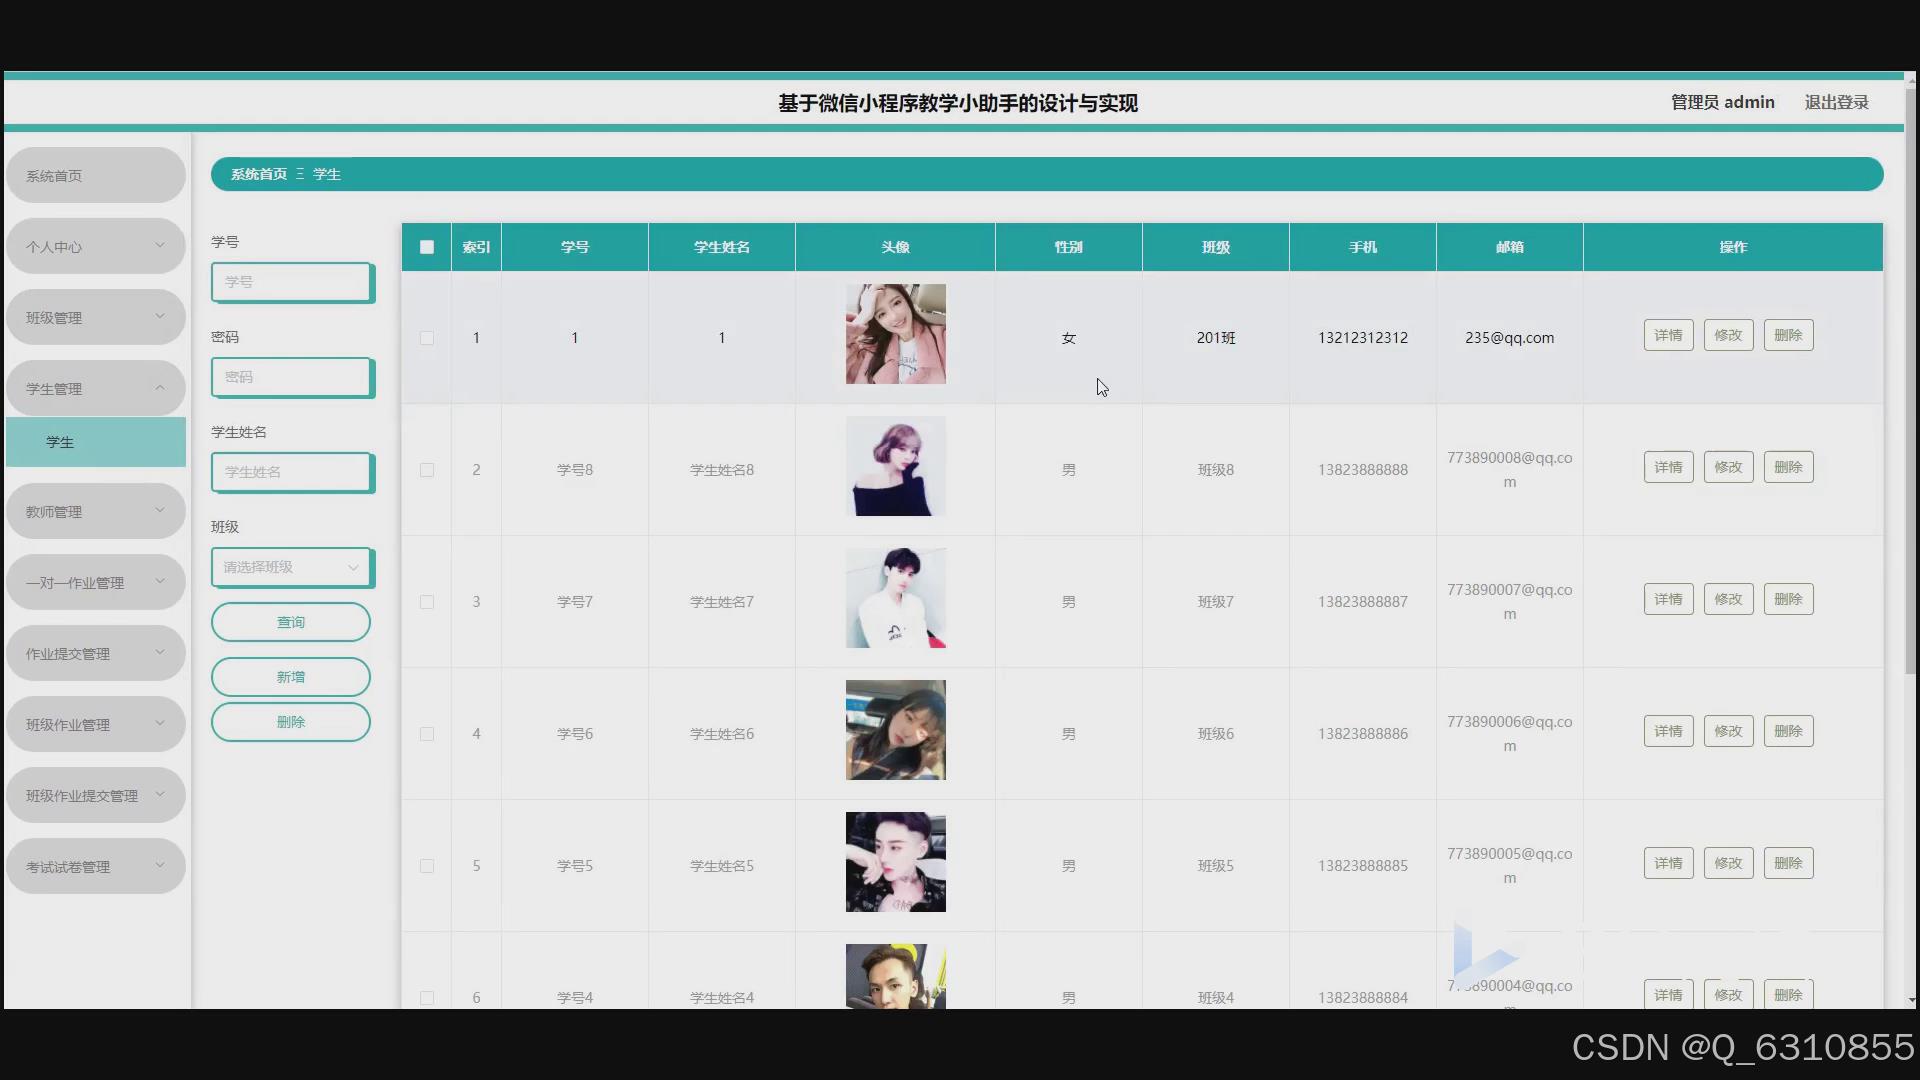This screenshot has width=1920, height=1080.
Task: Select the 学生 submenu item
Action: click(95, 442)
